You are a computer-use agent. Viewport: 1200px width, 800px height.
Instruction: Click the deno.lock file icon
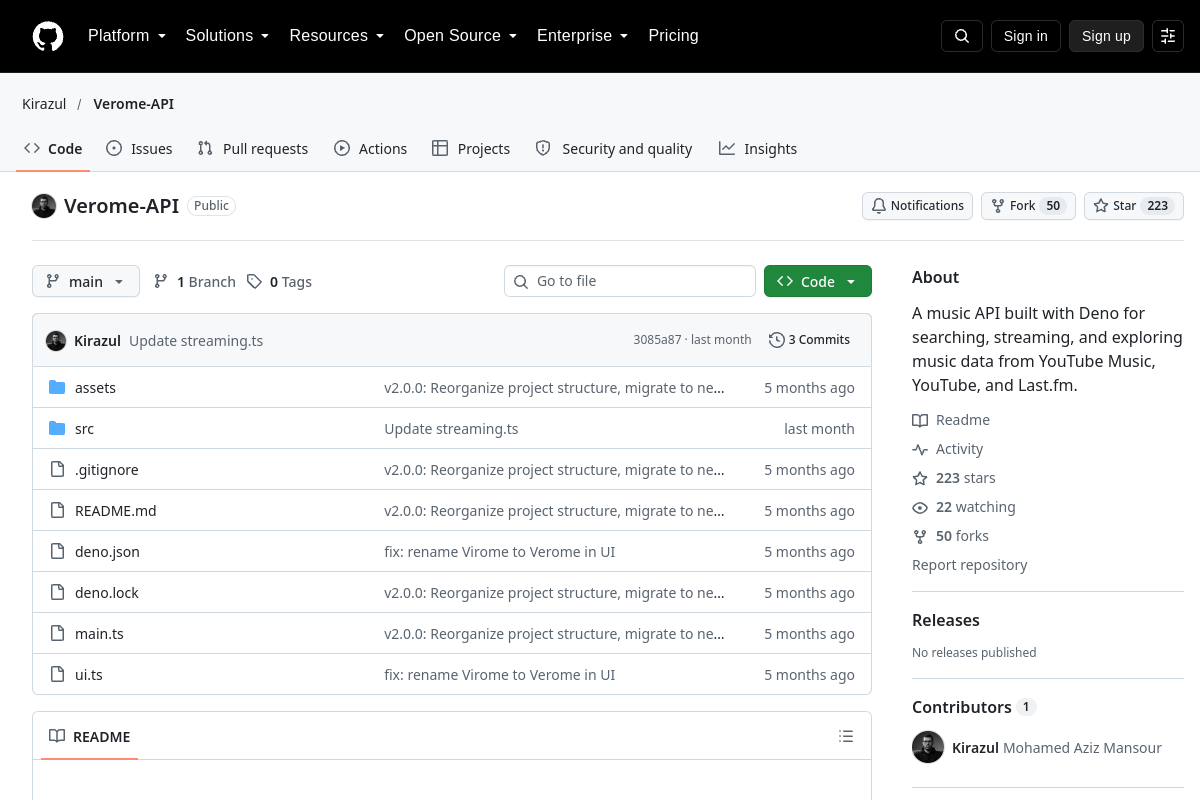tap(57, 593)
